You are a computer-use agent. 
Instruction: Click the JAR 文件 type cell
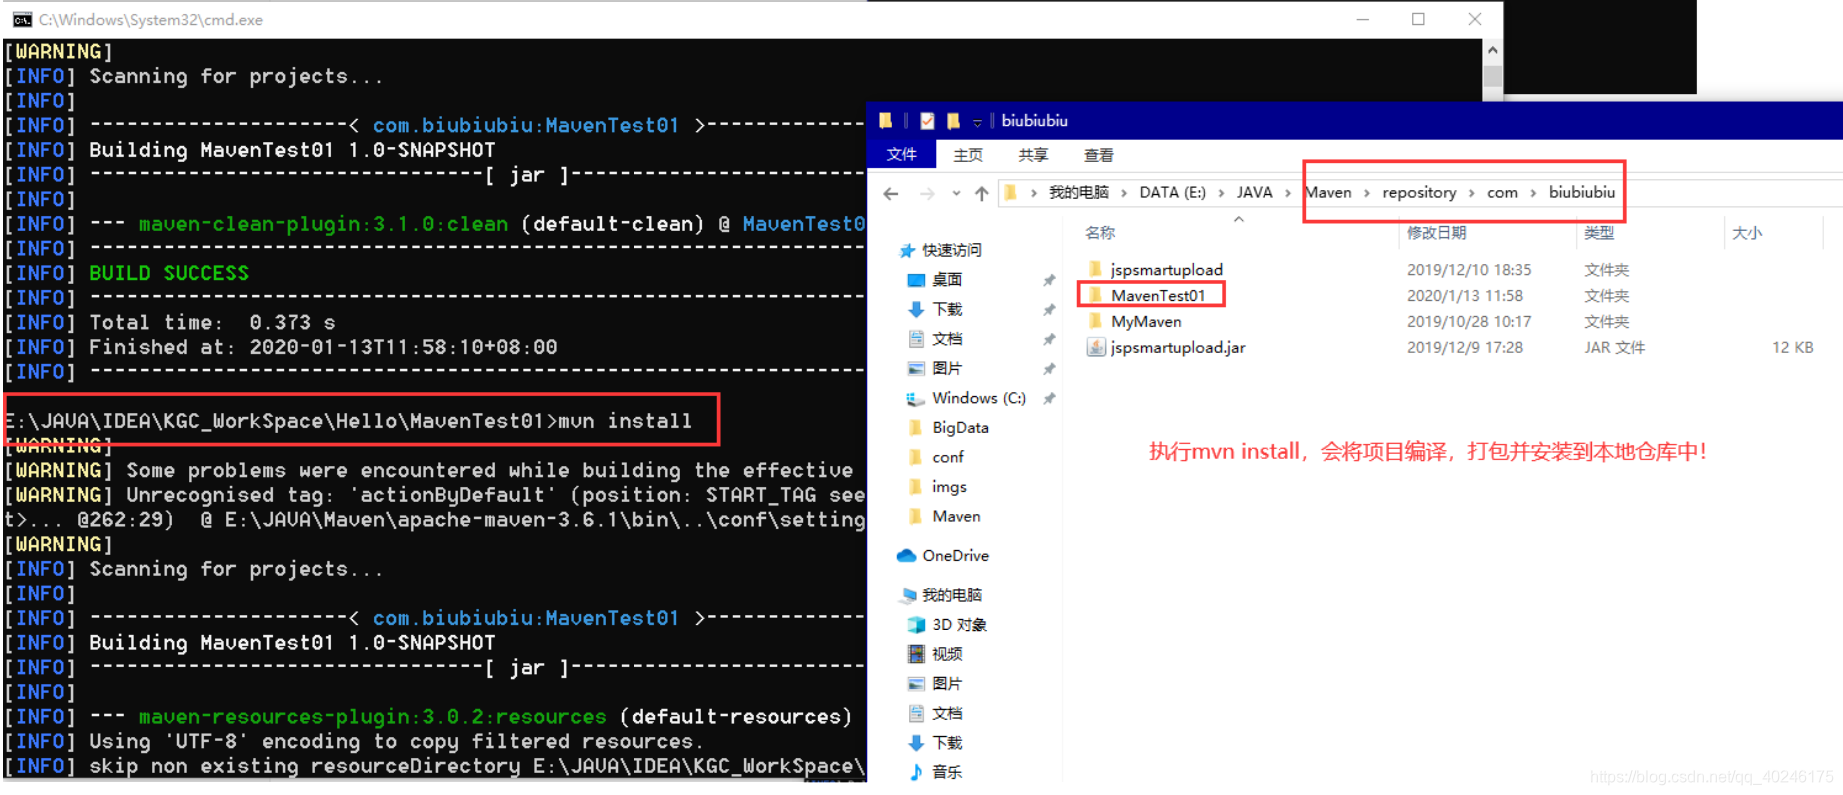click(1614, 347)
